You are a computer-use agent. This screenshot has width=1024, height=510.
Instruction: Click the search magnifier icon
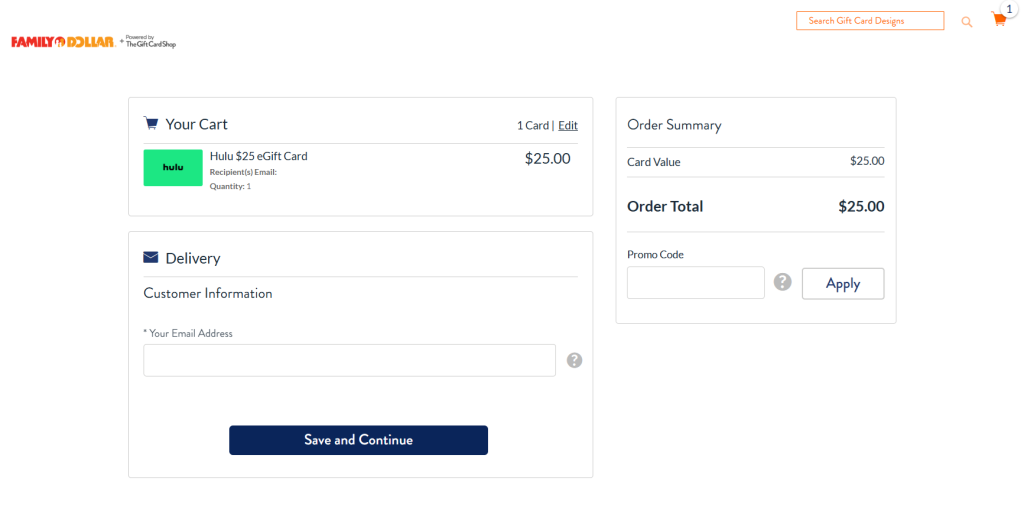pyautogui.click(x=966, y=21)
